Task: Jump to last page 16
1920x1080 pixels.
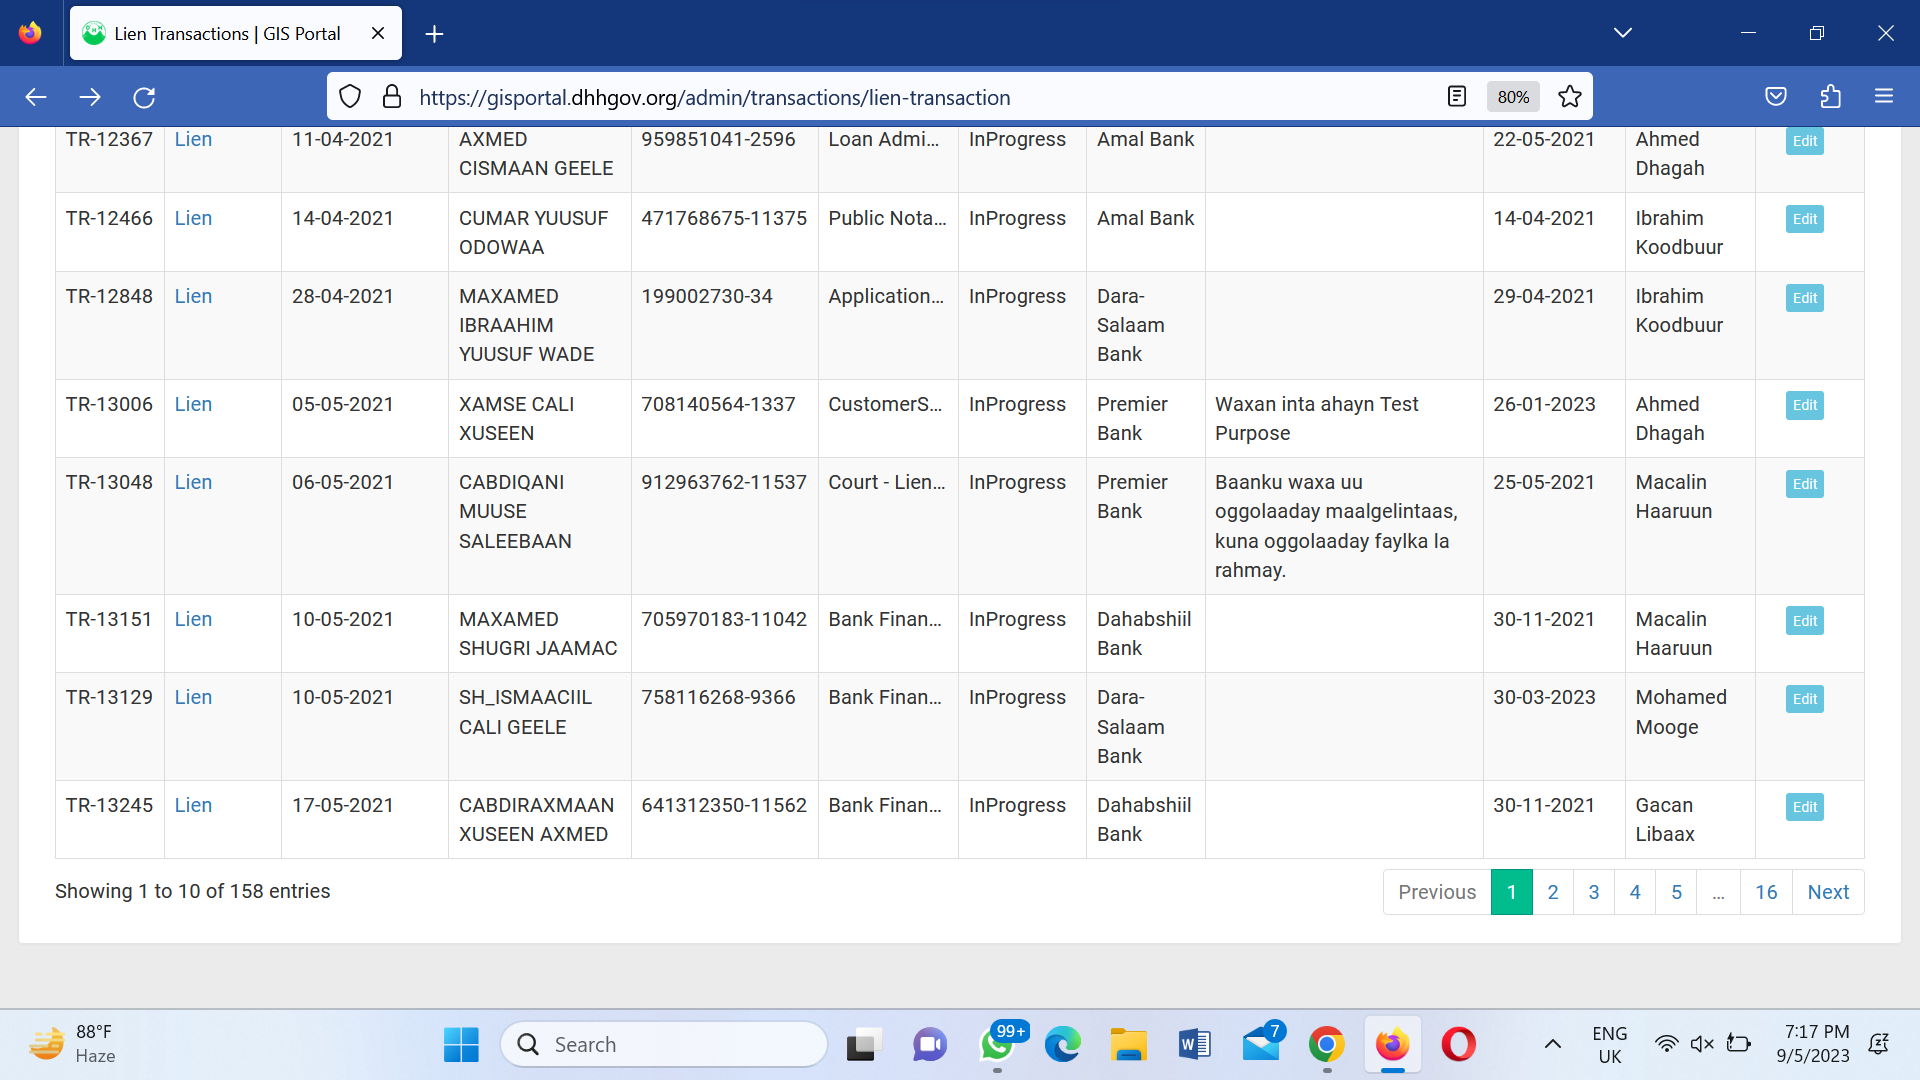Action: pos(1766,892)
